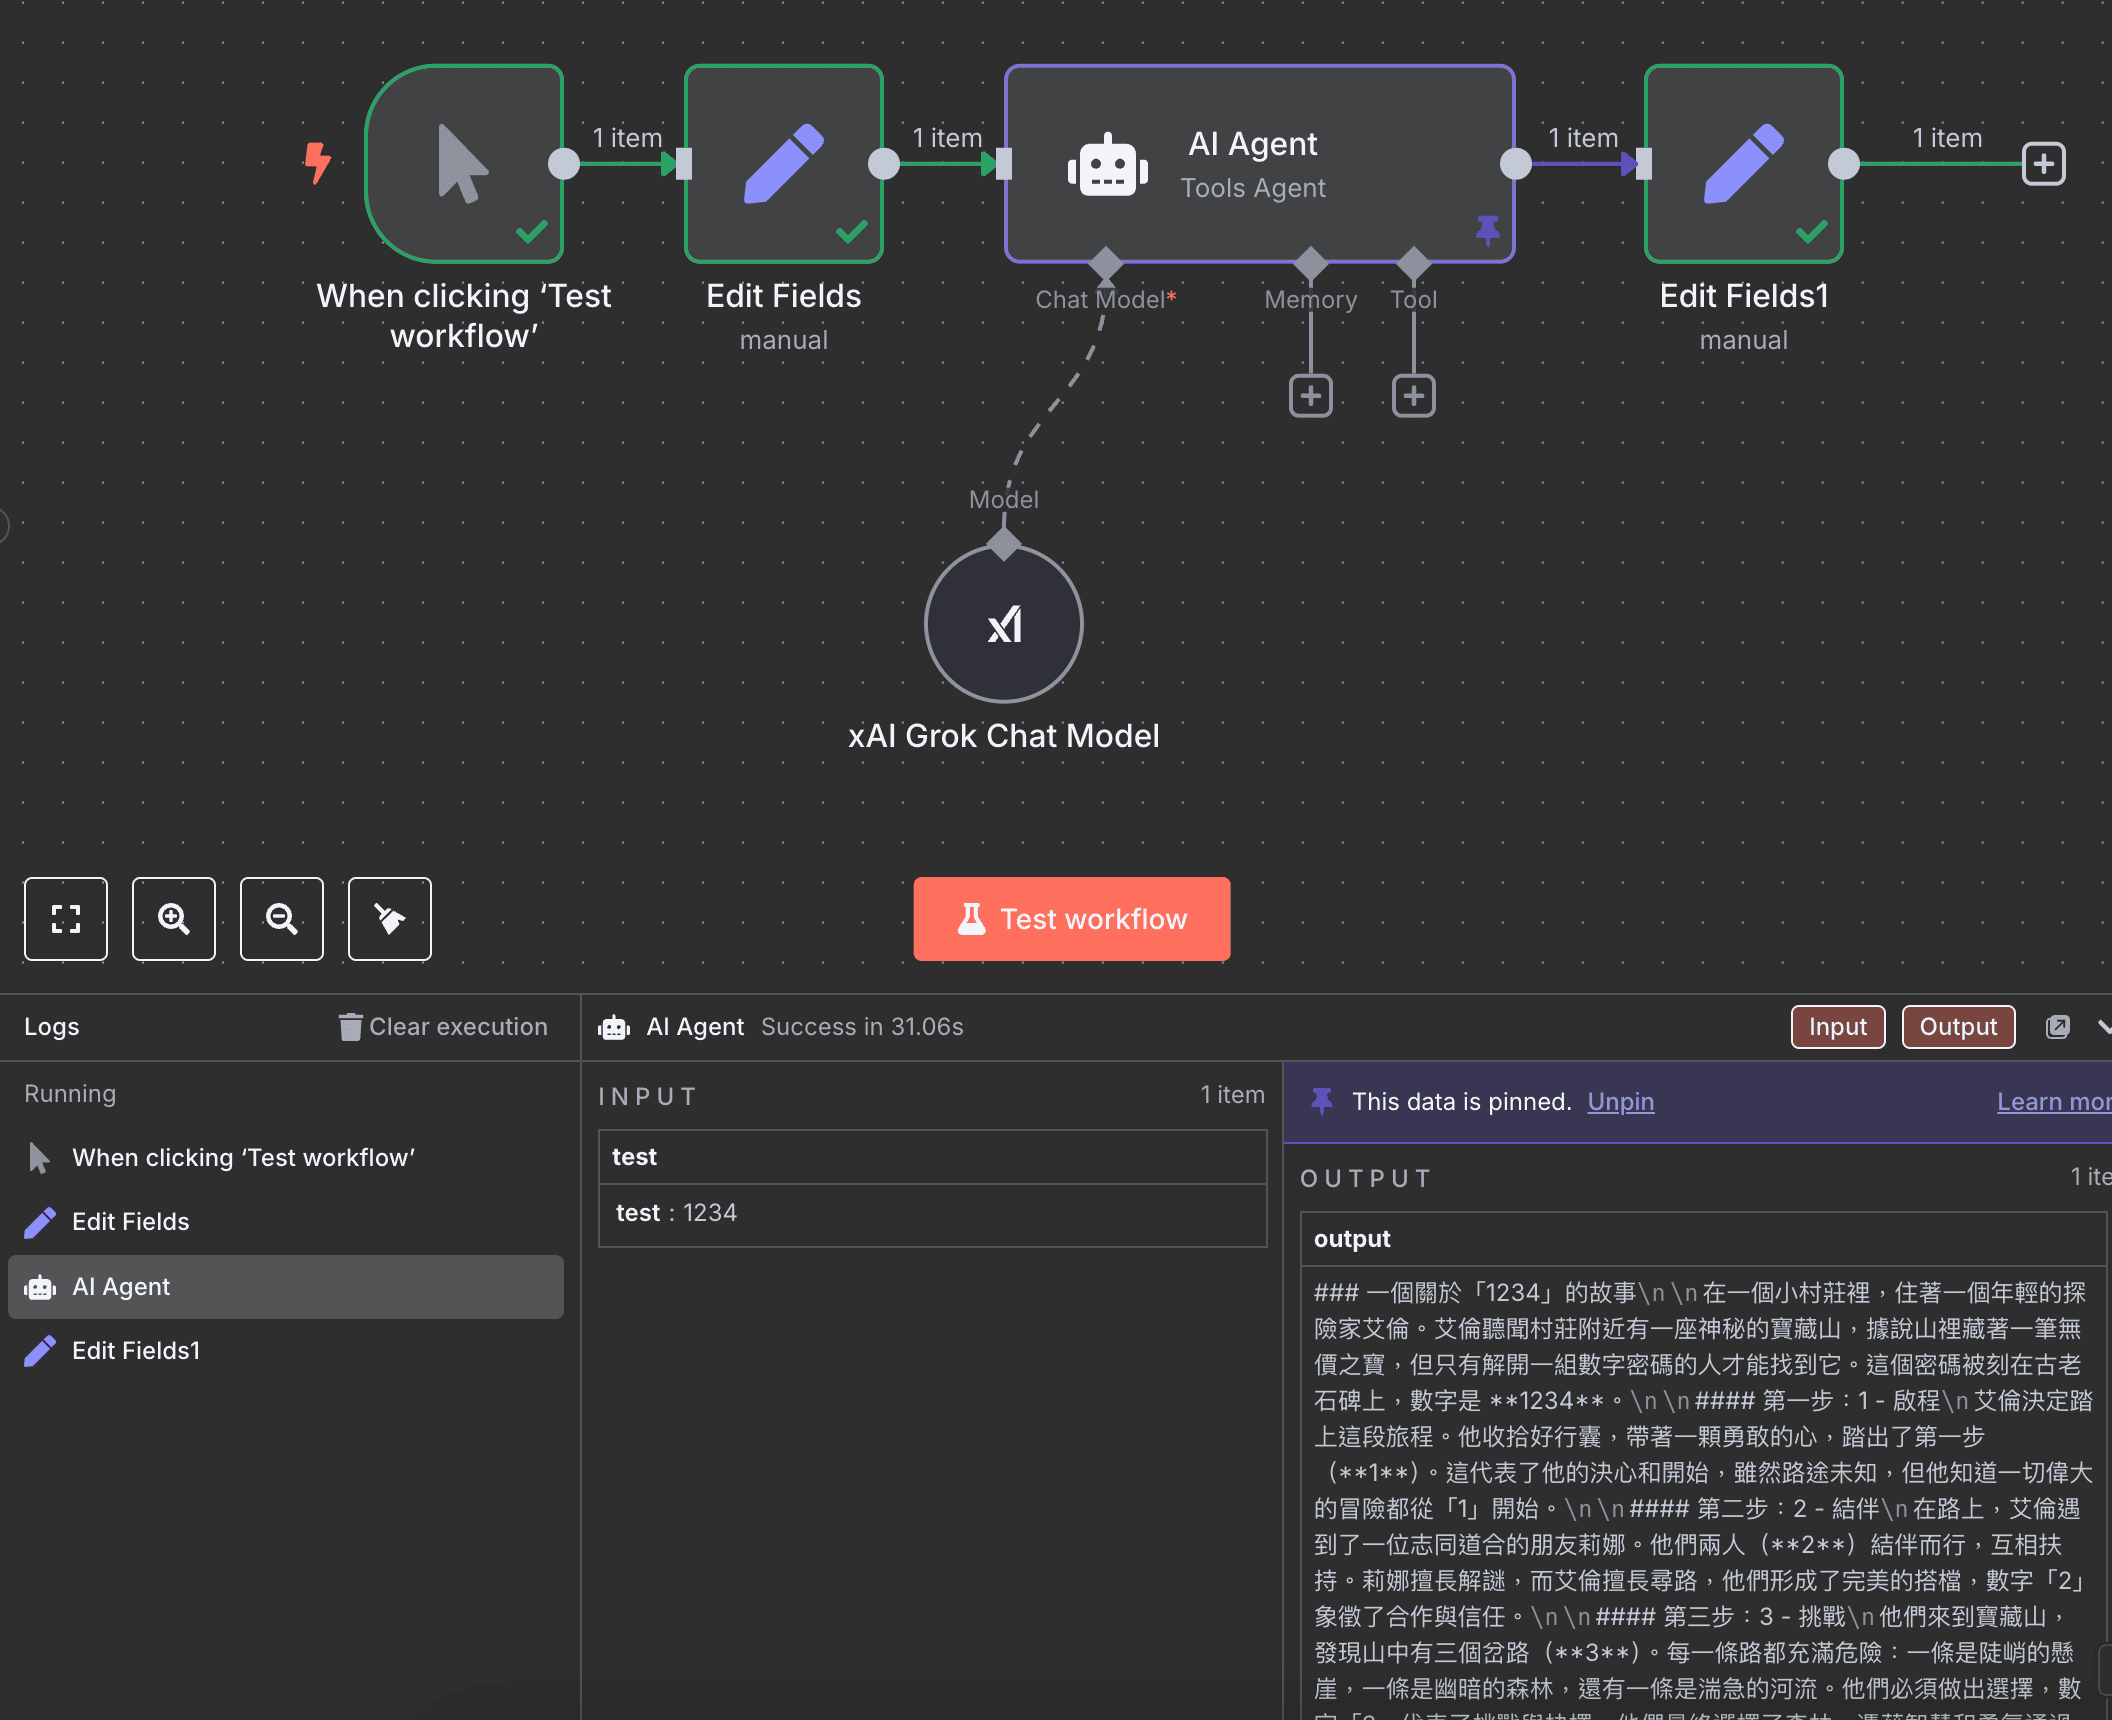Click the zoom-out icon on the canvas
Image resolution: width=2112 pixels, height=1720 pixels.
[281, 918]
